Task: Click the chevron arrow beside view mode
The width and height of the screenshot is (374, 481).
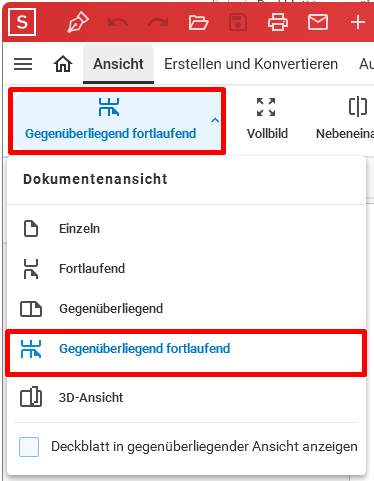Action: pos(215,120)
